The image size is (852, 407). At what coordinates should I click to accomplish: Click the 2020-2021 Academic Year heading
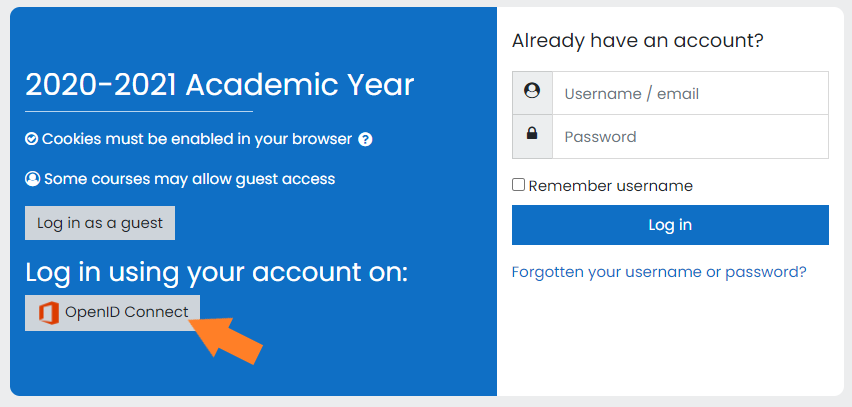(220, 85)
